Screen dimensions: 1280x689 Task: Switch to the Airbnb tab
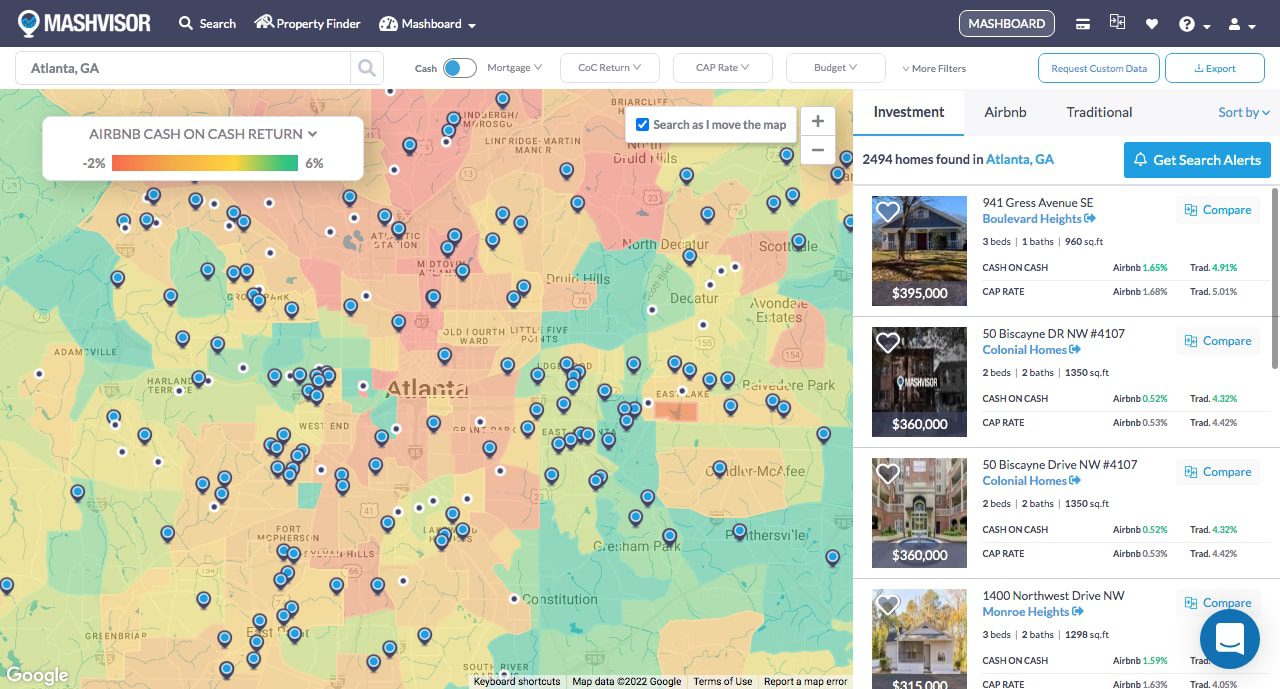tap(1005, 112)
